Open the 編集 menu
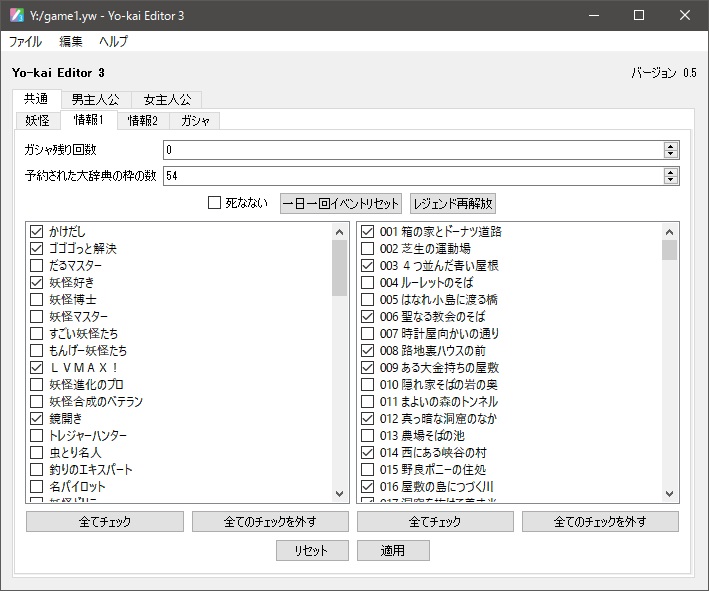 pyautogui.click(x=71, y=42)
